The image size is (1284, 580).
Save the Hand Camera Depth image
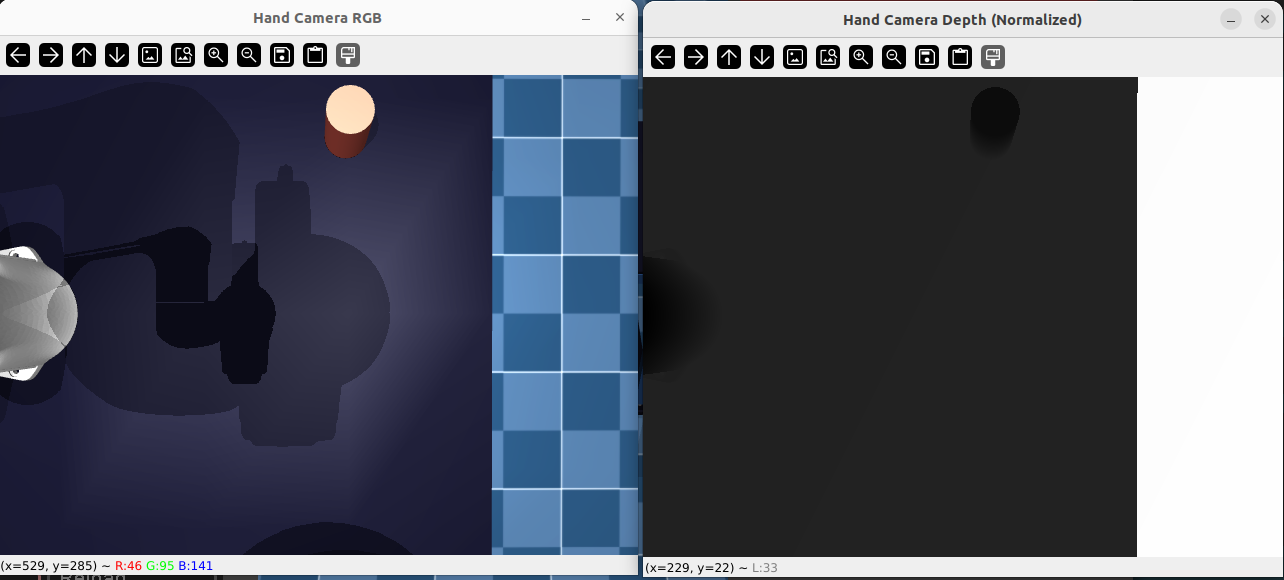pos(927,57)
